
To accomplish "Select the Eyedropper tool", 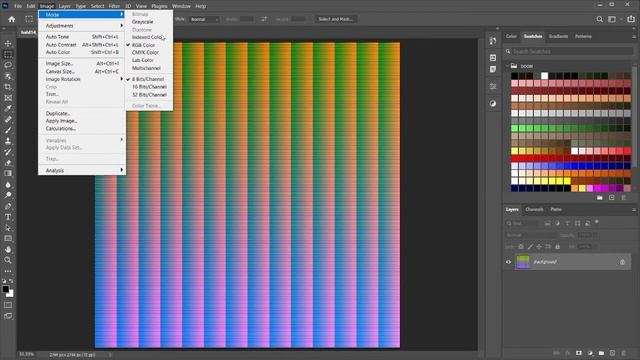I will tap(8, 109).
